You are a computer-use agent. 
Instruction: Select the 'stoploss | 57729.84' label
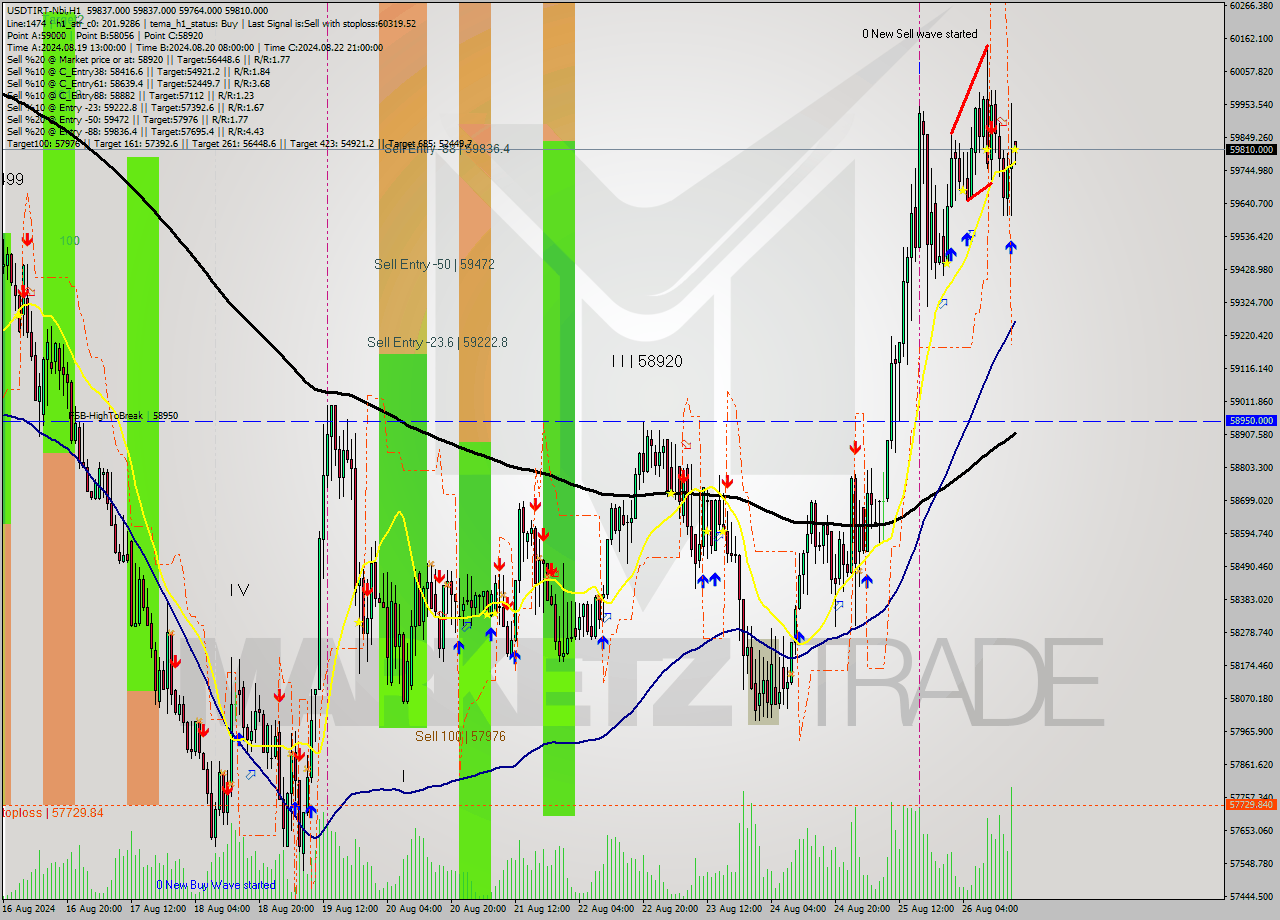[x=52, y=813]
